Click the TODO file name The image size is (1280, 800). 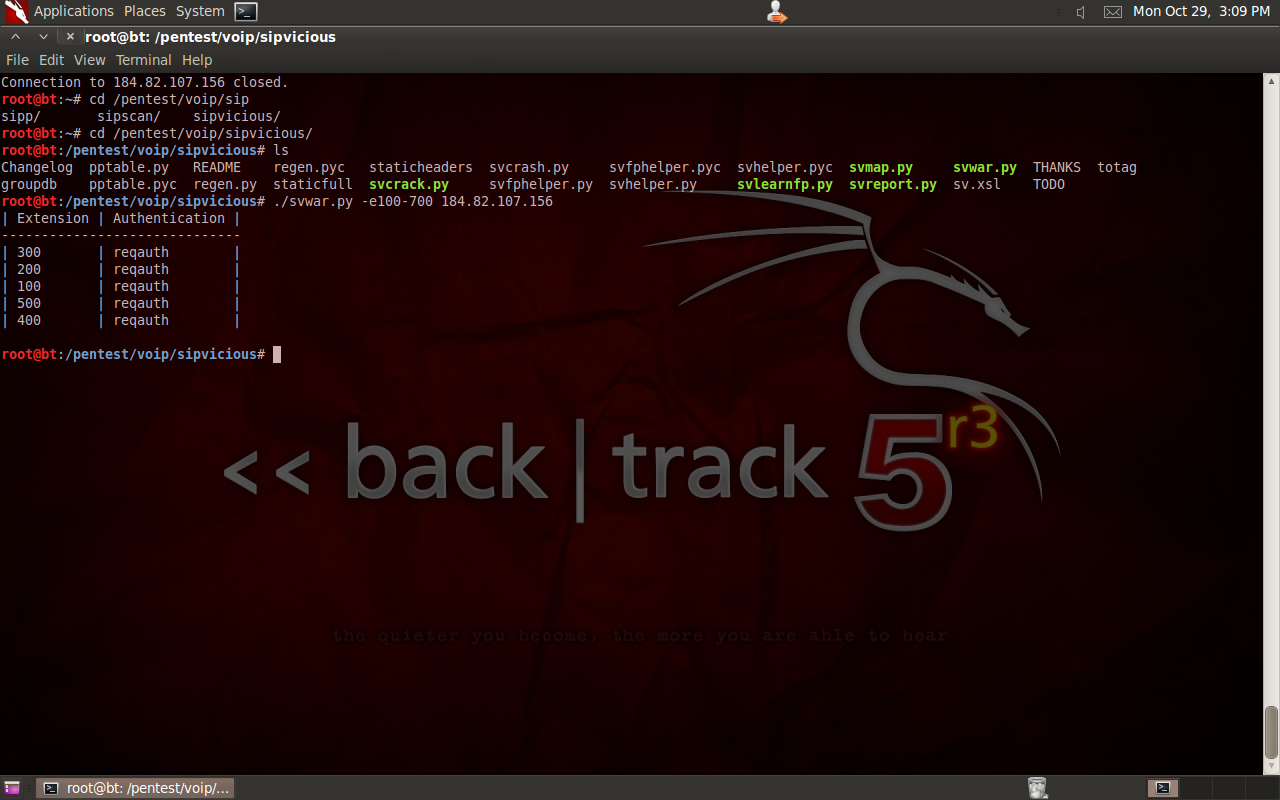(x=1049, y=184)
